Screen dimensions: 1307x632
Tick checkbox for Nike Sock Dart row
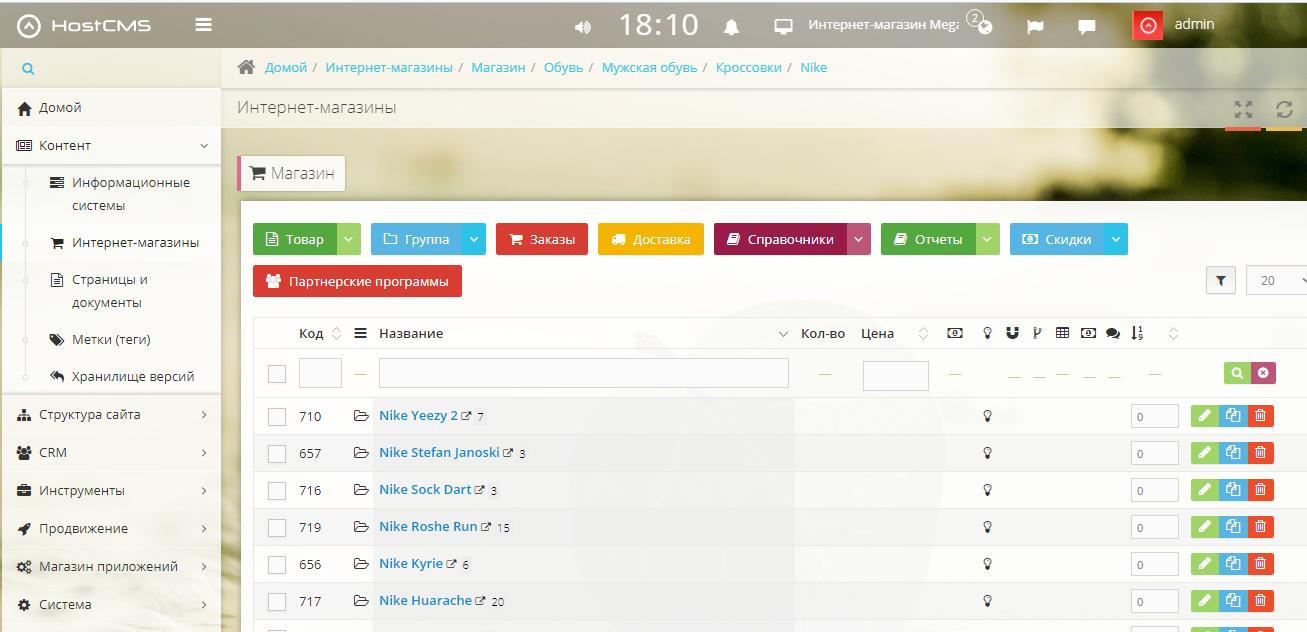[x=277, y=491]
